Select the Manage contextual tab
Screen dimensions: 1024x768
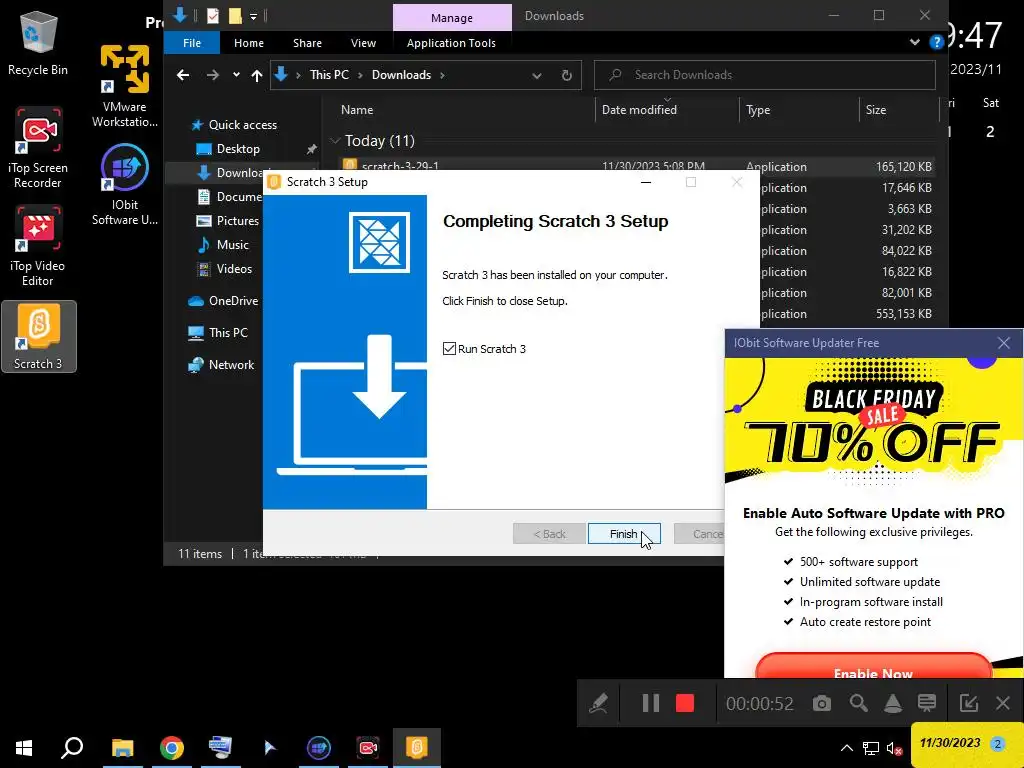pos(451,18)
